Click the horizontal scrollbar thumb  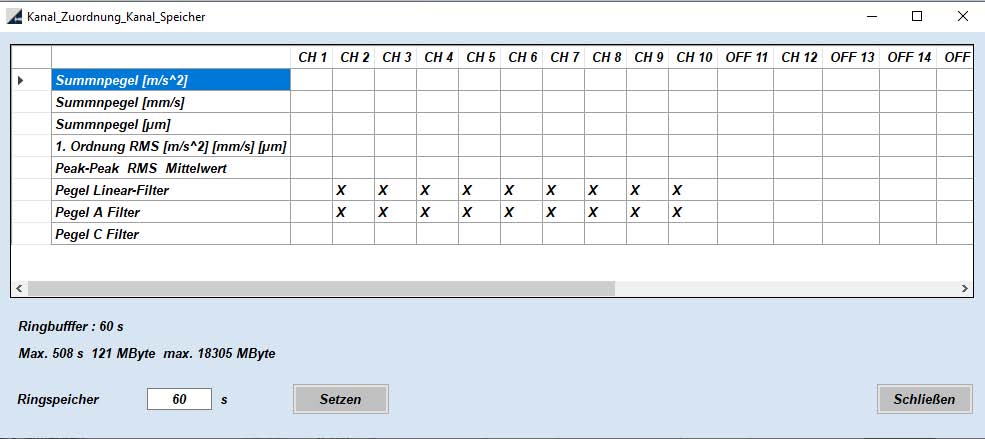coord(321,288)
